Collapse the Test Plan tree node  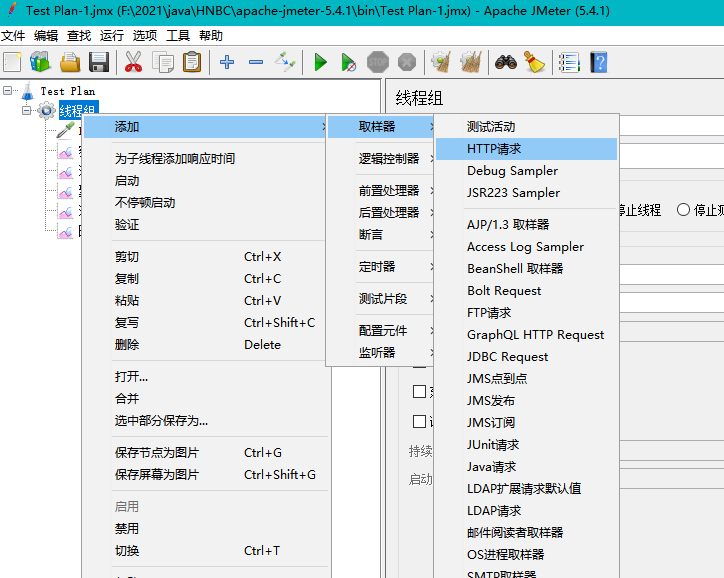[x=7, y=90]
